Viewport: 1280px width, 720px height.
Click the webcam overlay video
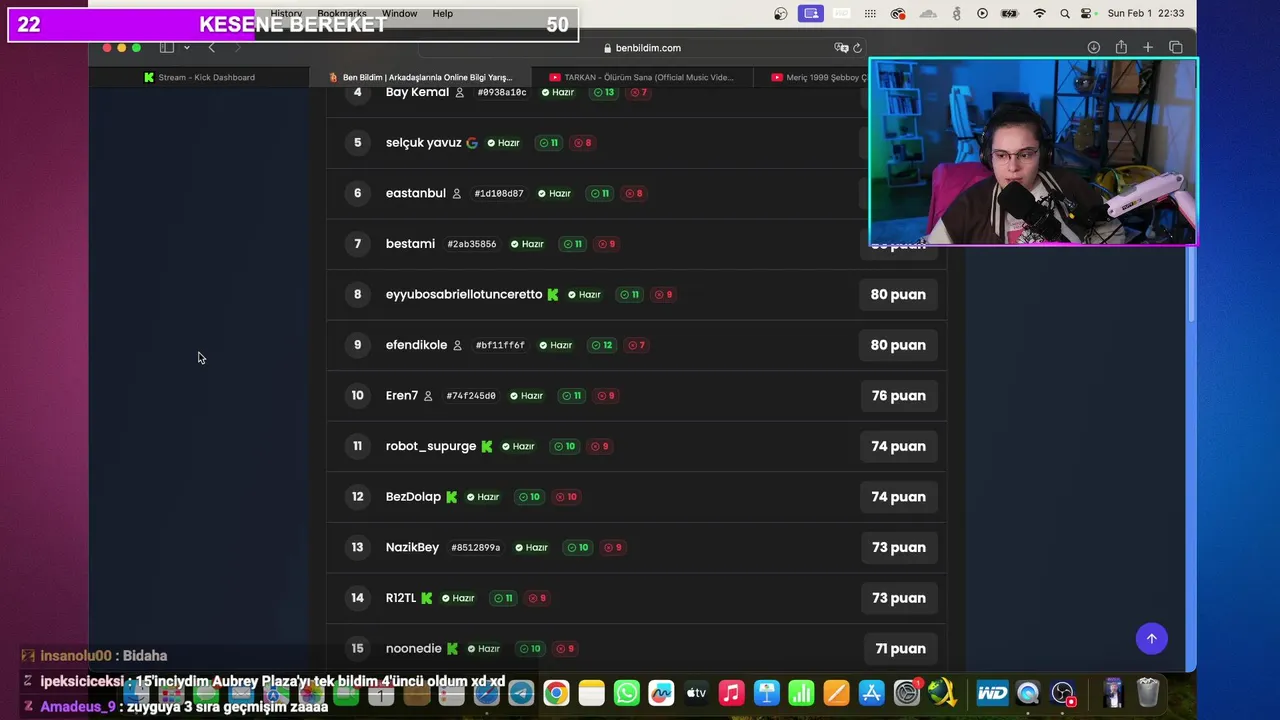pyautogui.click(x=1033, y=152)
